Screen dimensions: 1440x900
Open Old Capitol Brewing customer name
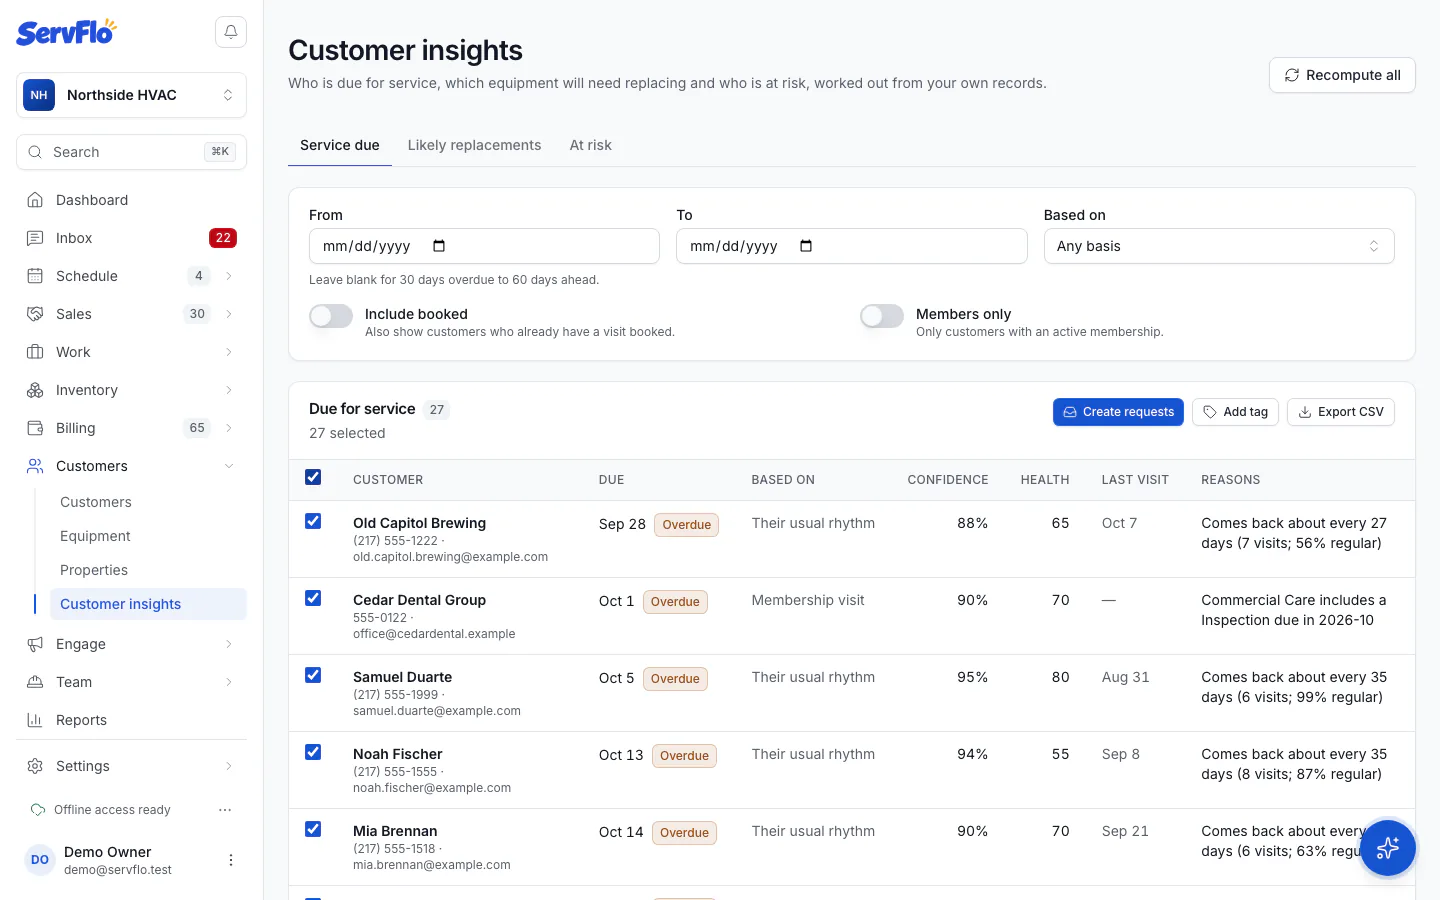tap(419, 523)
